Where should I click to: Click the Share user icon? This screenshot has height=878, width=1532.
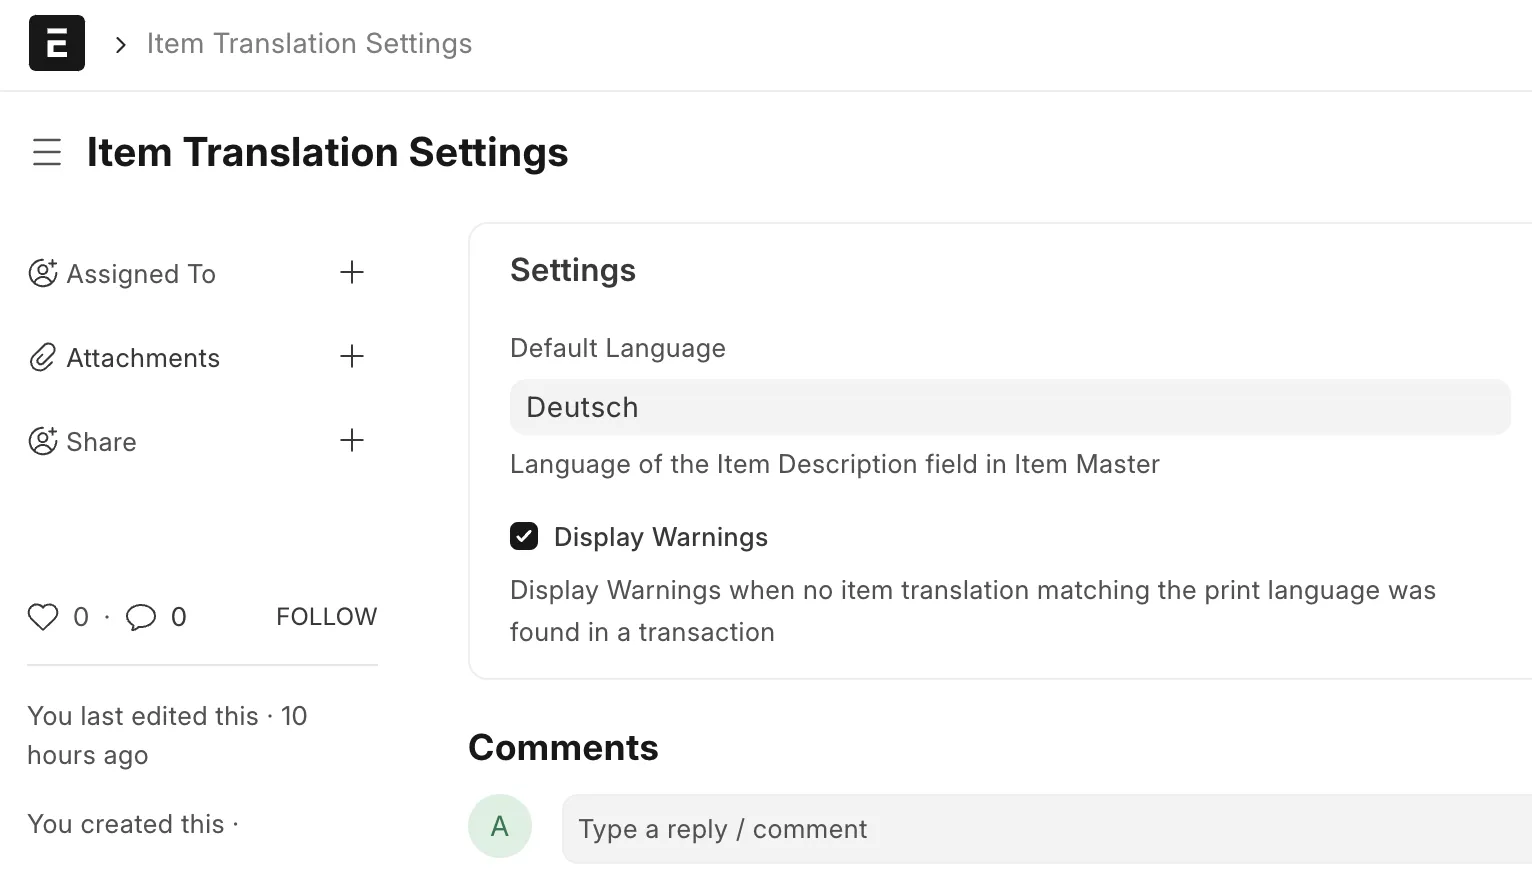click(x=43, y=441)
